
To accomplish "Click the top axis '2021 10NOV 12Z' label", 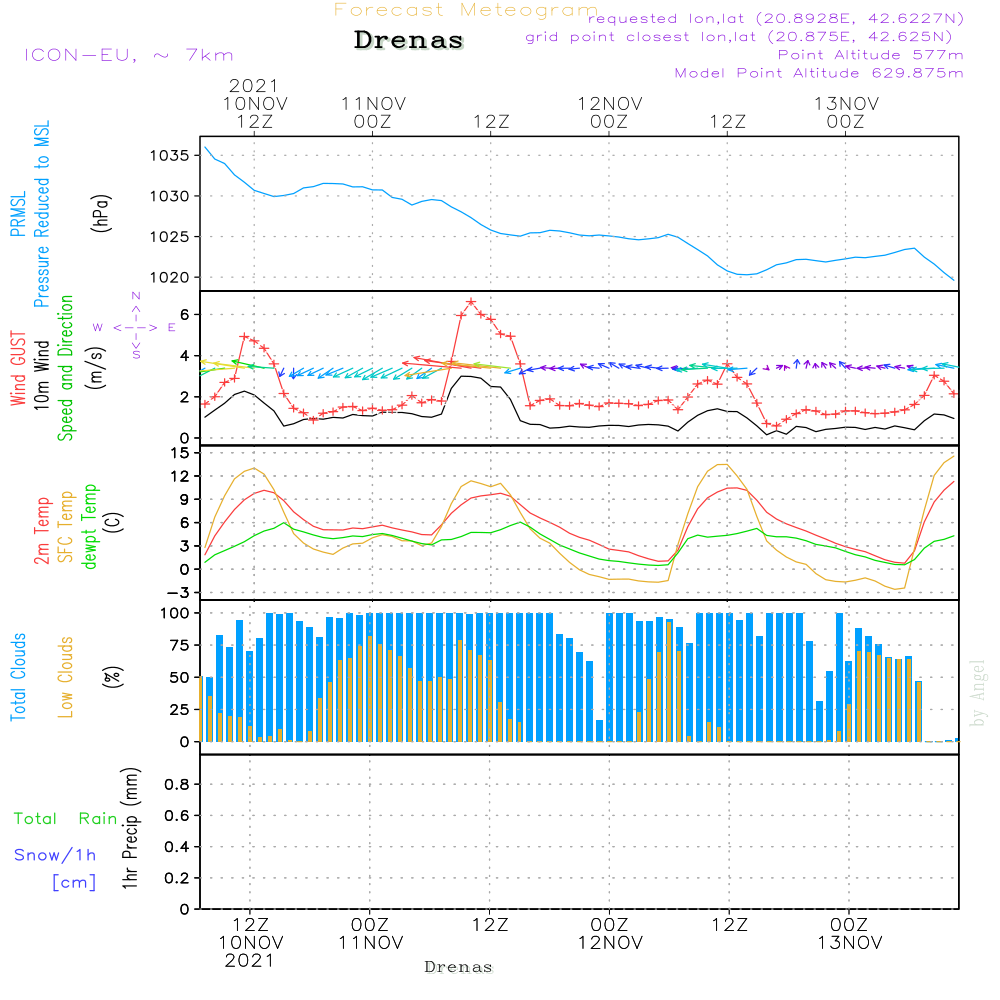I will tap(255, 103).
